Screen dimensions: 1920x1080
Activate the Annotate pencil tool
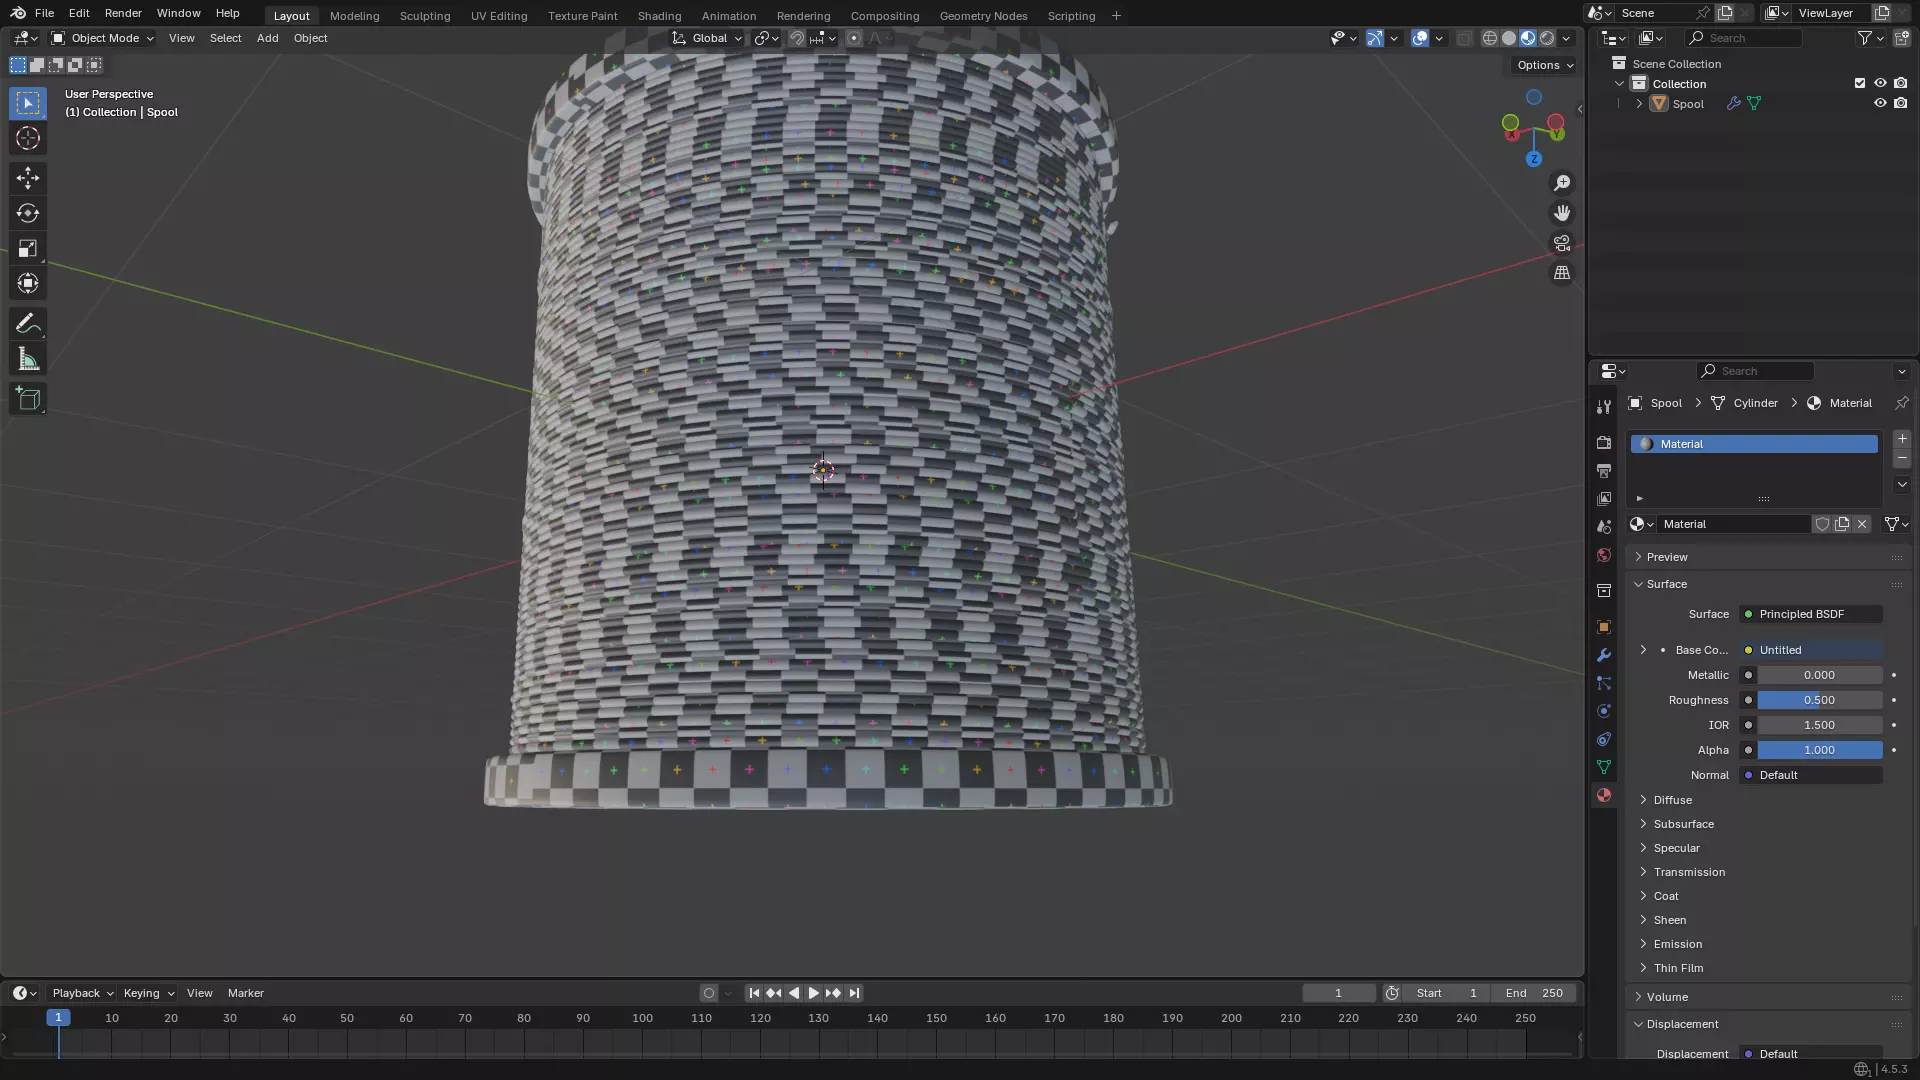click(x=28, y=324)
